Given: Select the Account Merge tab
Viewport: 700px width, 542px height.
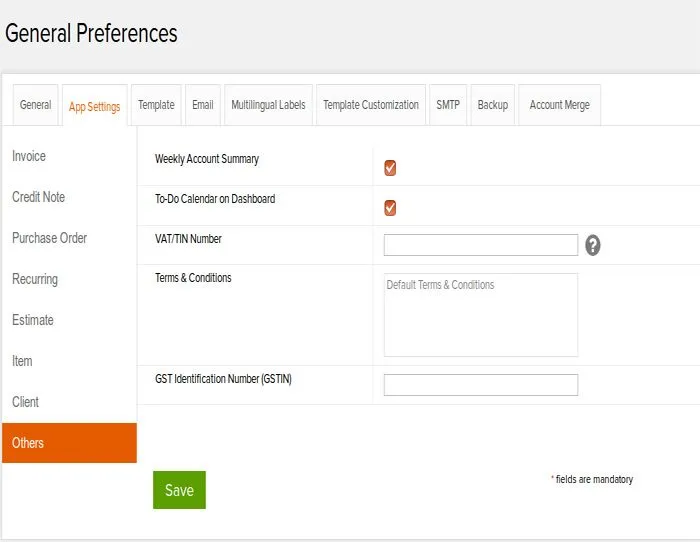Looking at the screenshot, I should 559,105.
